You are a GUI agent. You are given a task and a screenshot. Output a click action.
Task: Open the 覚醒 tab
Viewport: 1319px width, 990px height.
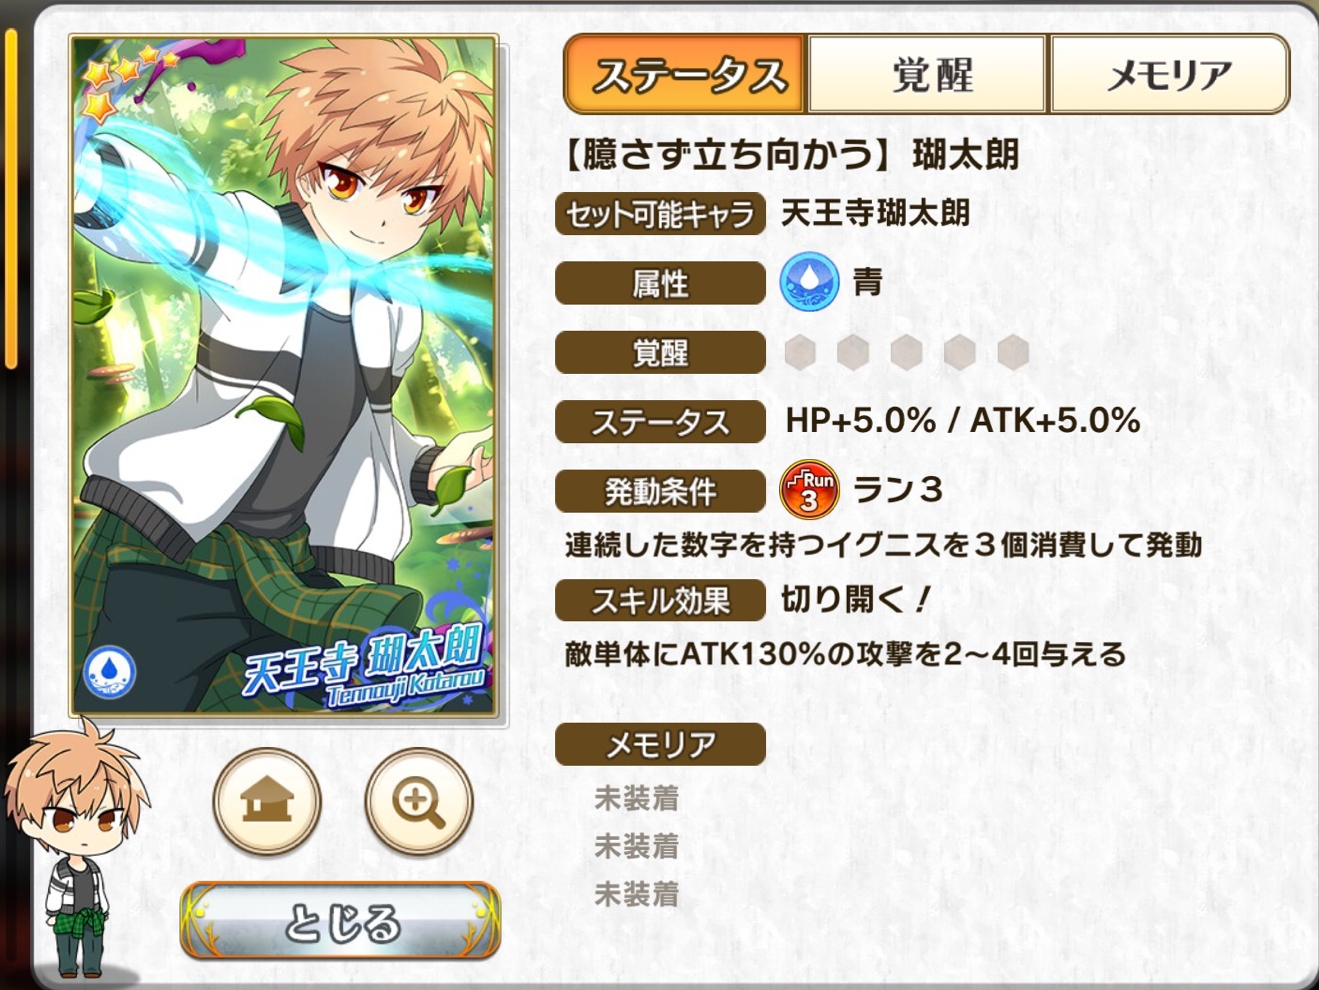click(x=928, y=74)
